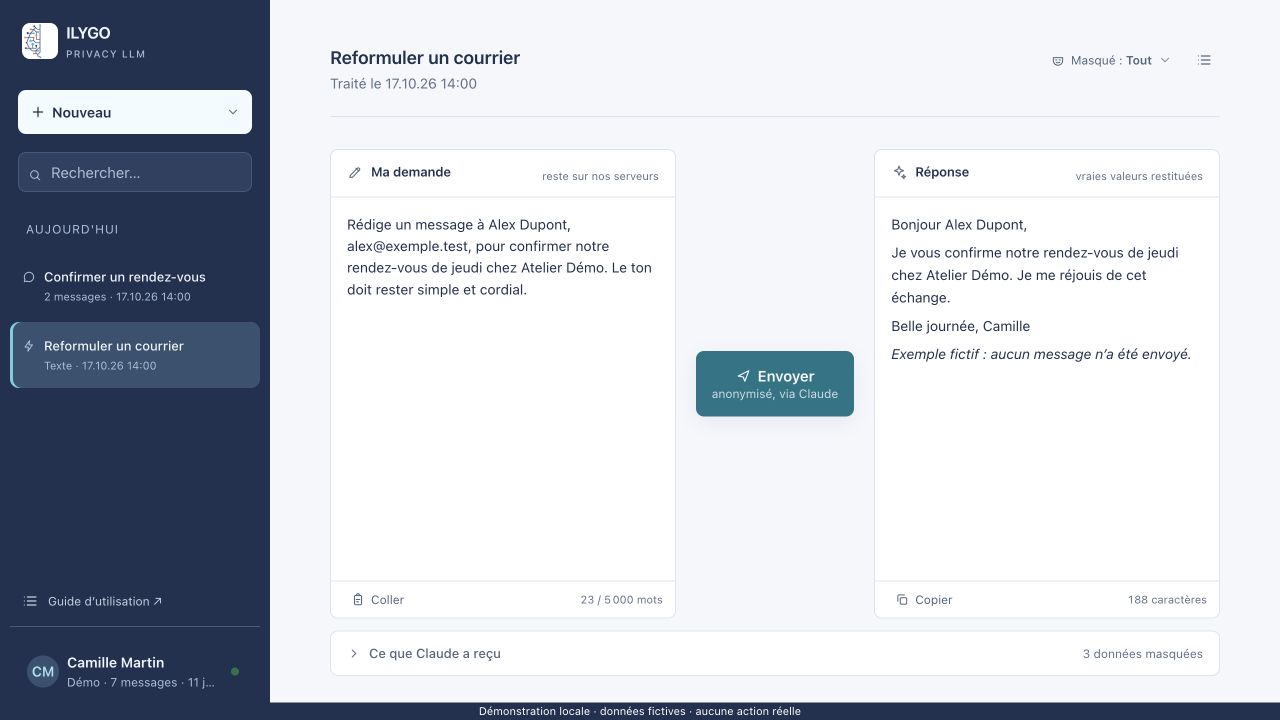Click the pencil icon beside Ma demande

pyautogui.click(x=354, y=173)
